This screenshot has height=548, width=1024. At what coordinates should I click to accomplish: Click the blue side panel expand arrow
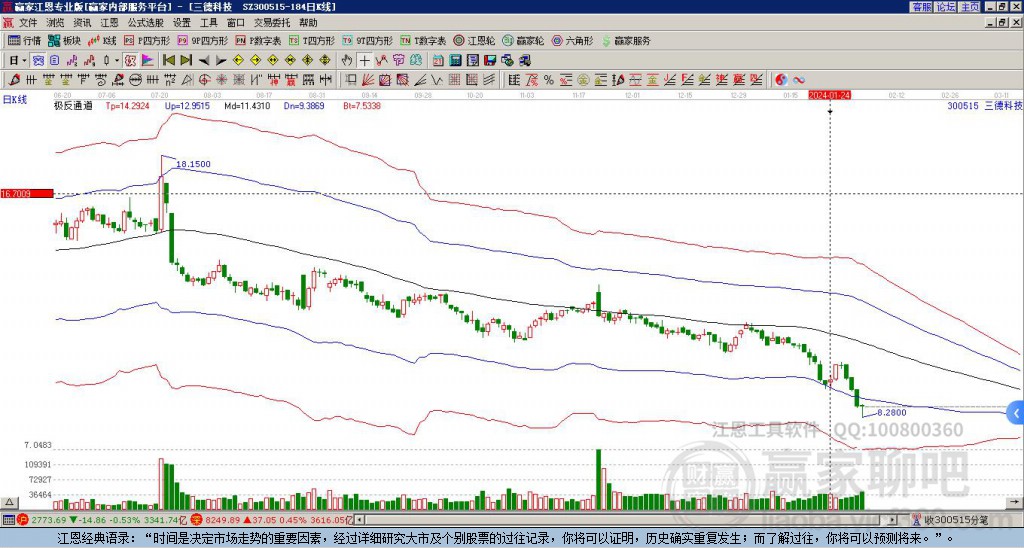click(x=1016, y=413)
